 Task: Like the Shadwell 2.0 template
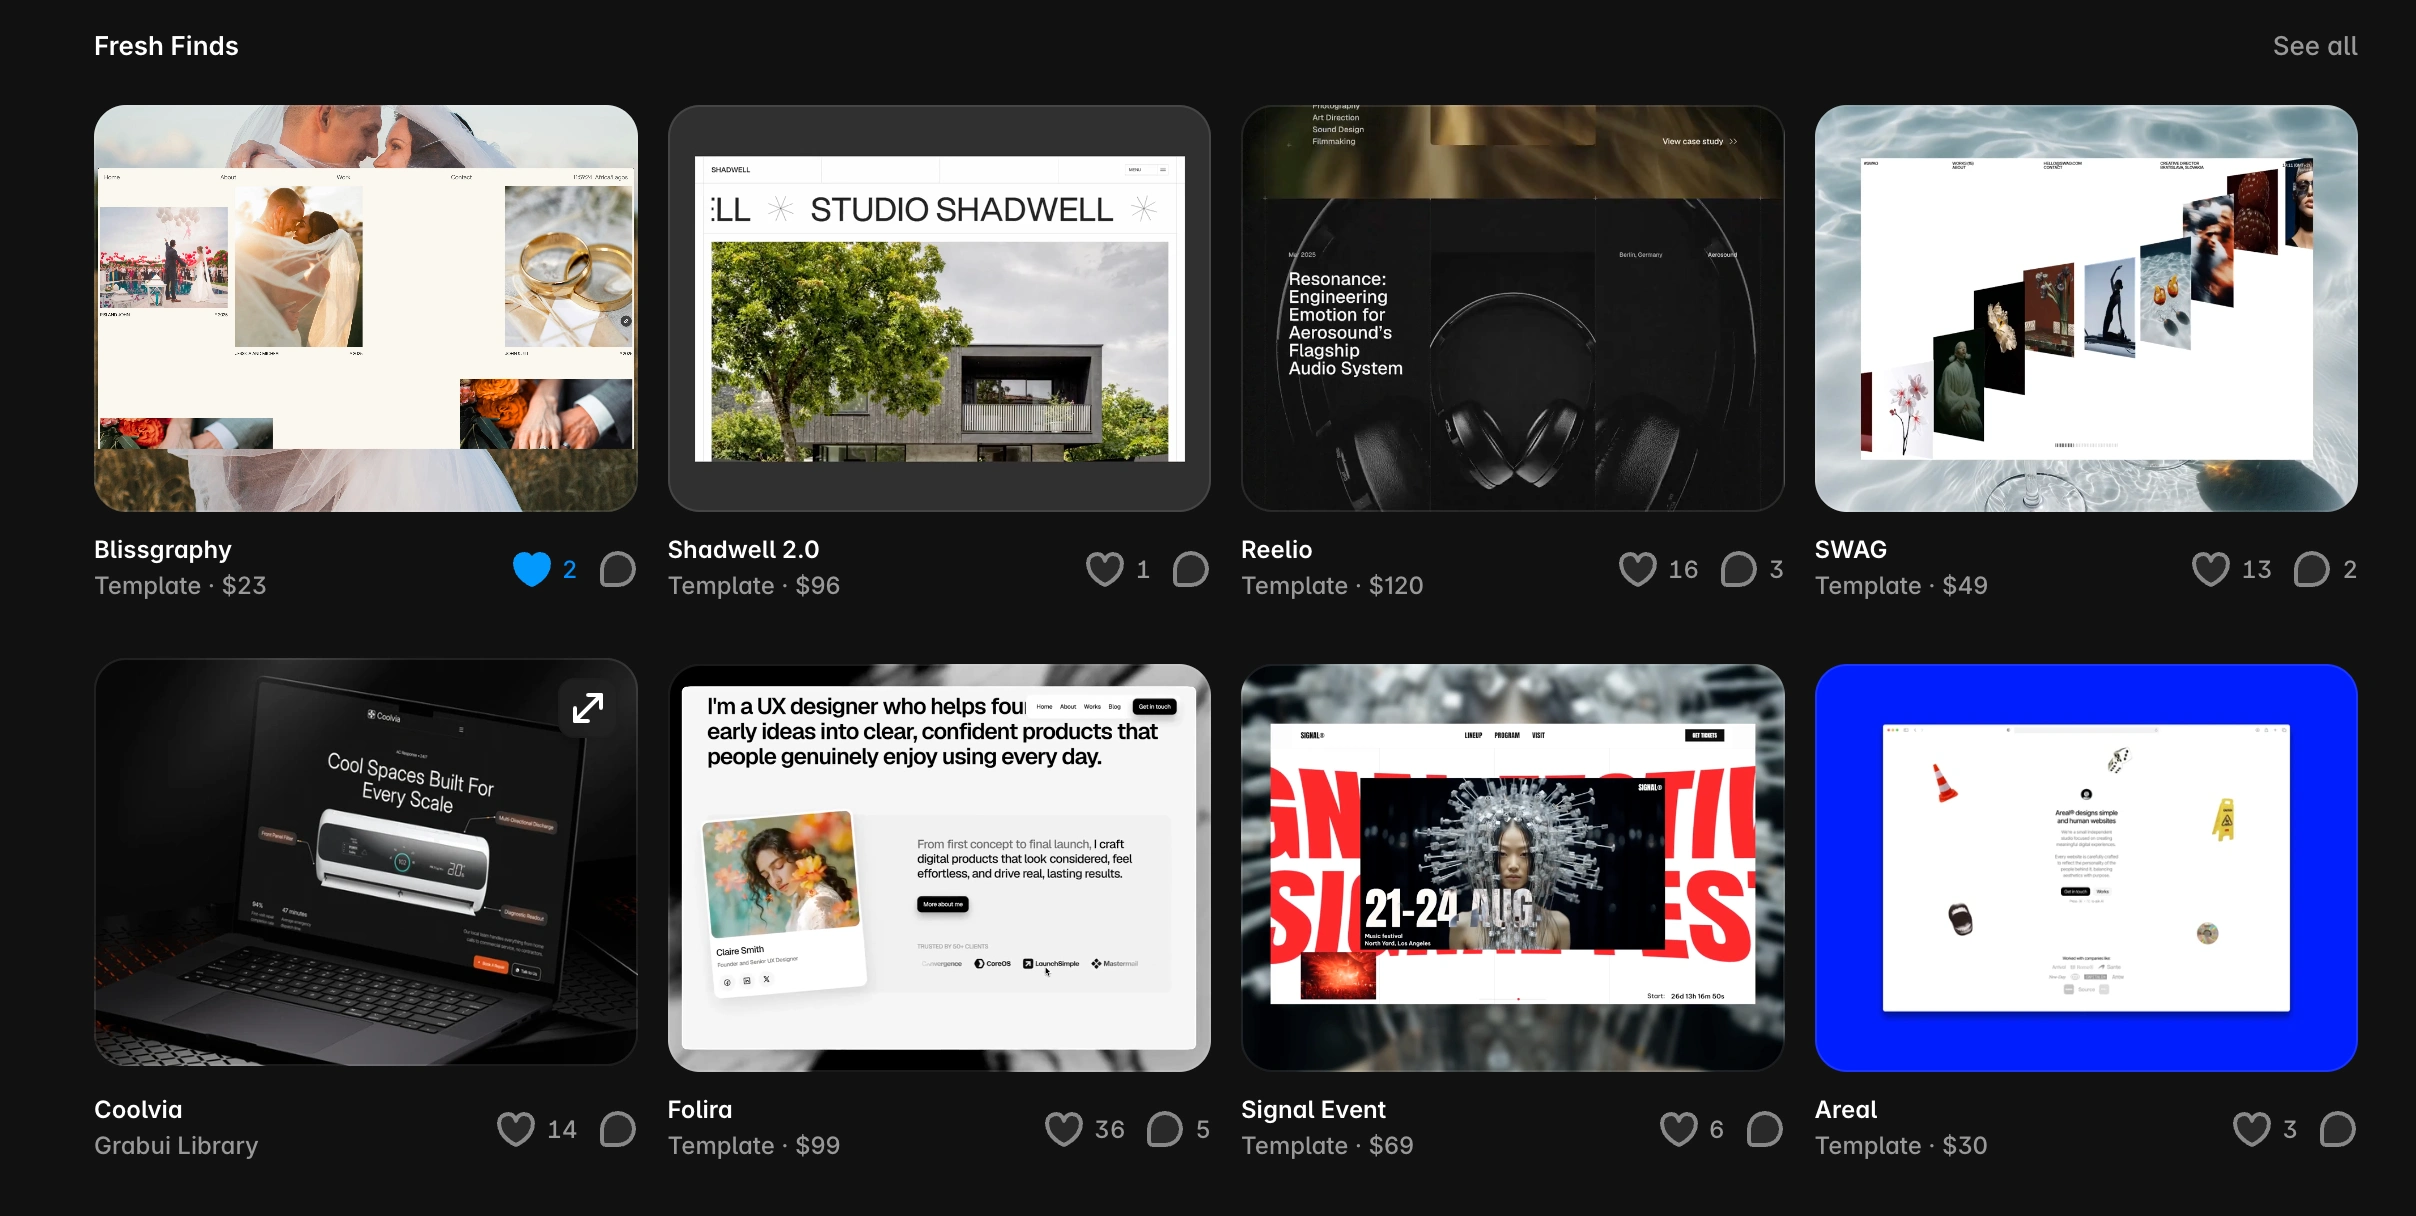pyautogui.click(x=1105, y=569)
